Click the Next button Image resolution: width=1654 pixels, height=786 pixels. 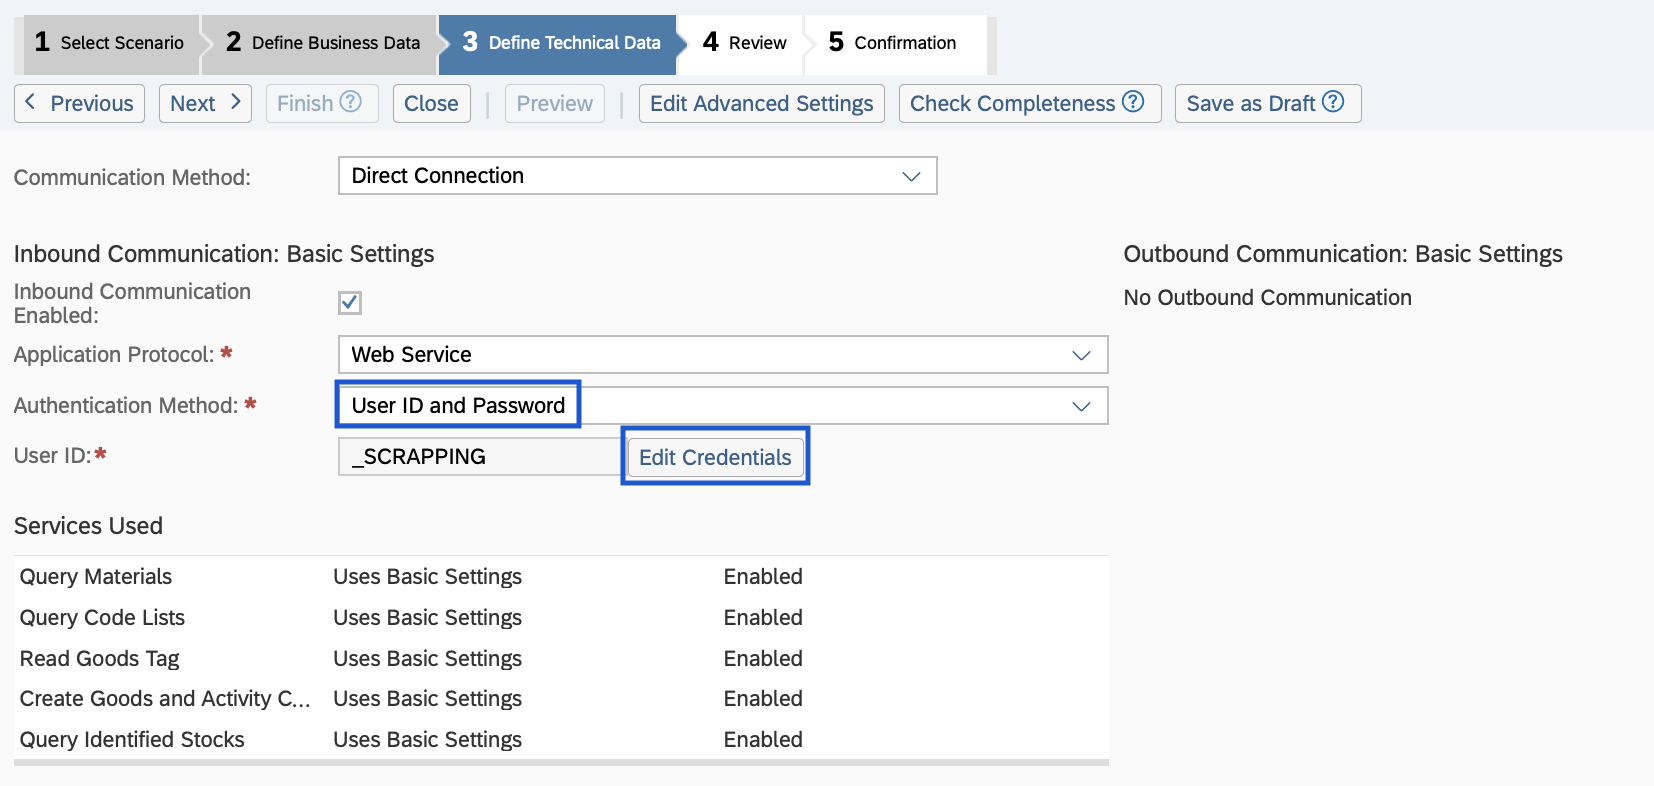click(205, 104)
